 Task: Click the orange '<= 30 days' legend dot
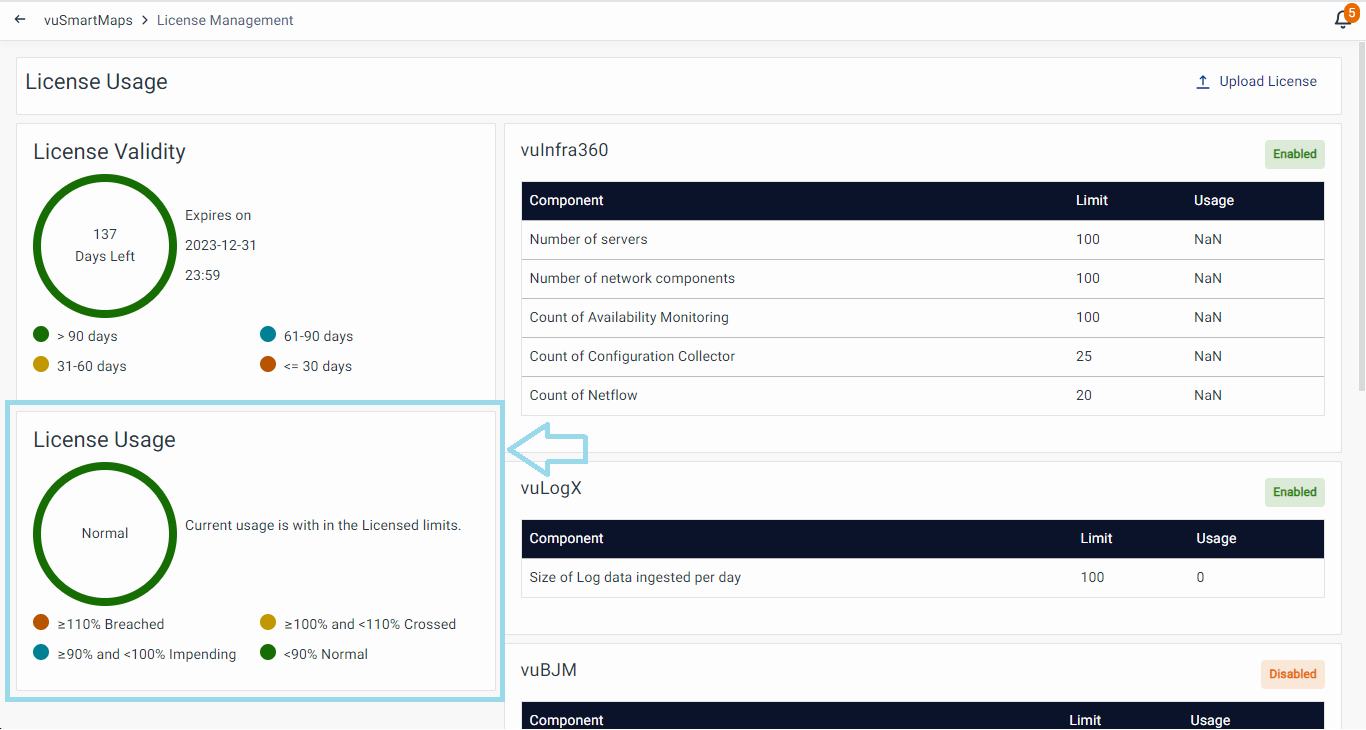pos(268,365)
